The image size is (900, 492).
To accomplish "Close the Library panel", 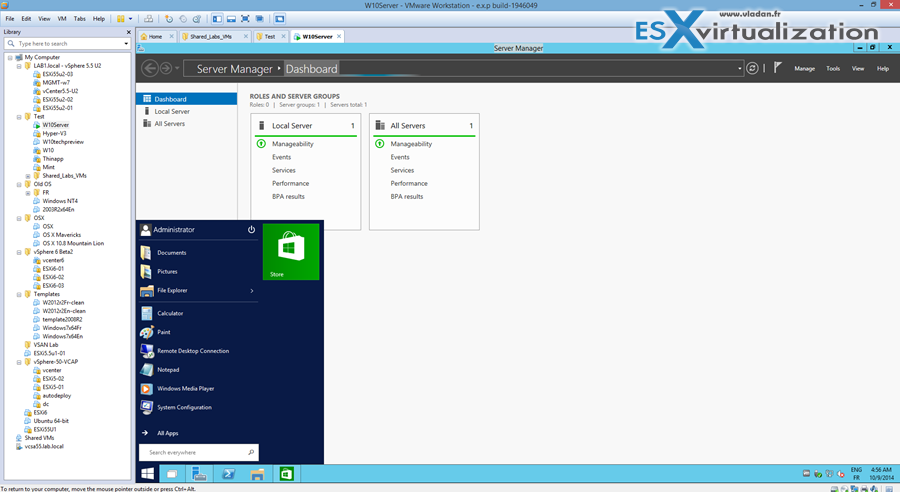I will [x=129, y=32].
